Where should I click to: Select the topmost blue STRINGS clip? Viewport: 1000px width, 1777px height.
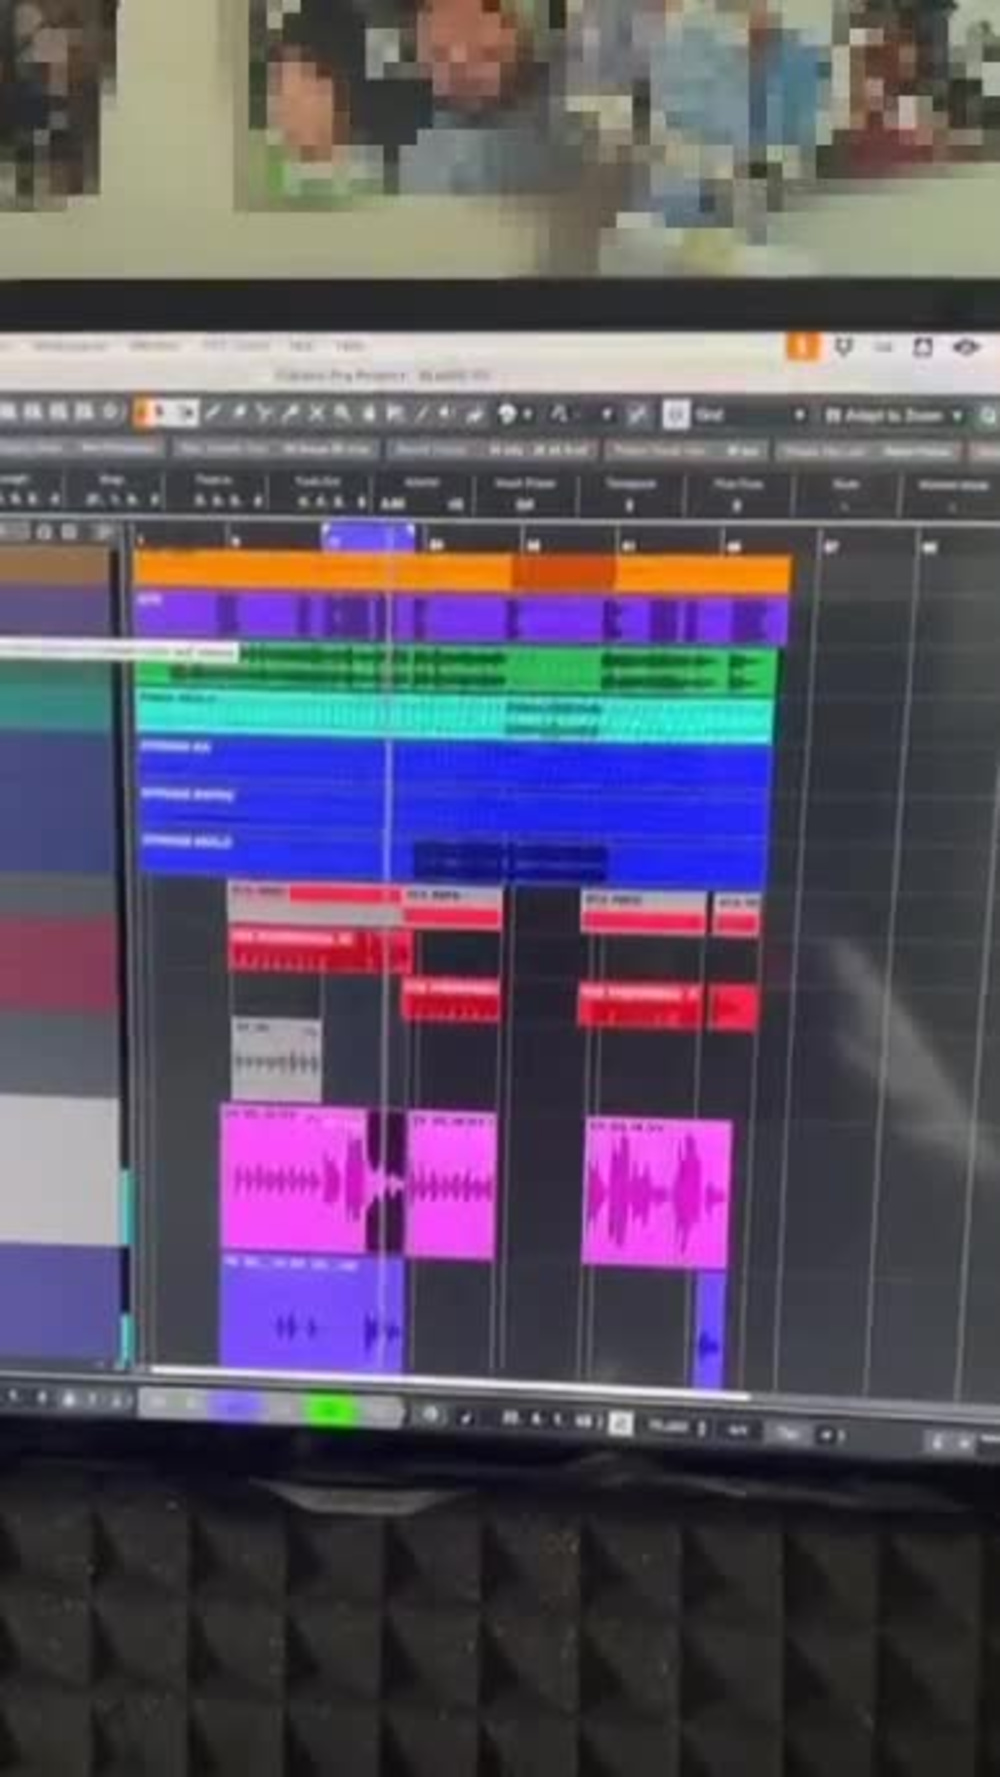[x=453, y=762]
